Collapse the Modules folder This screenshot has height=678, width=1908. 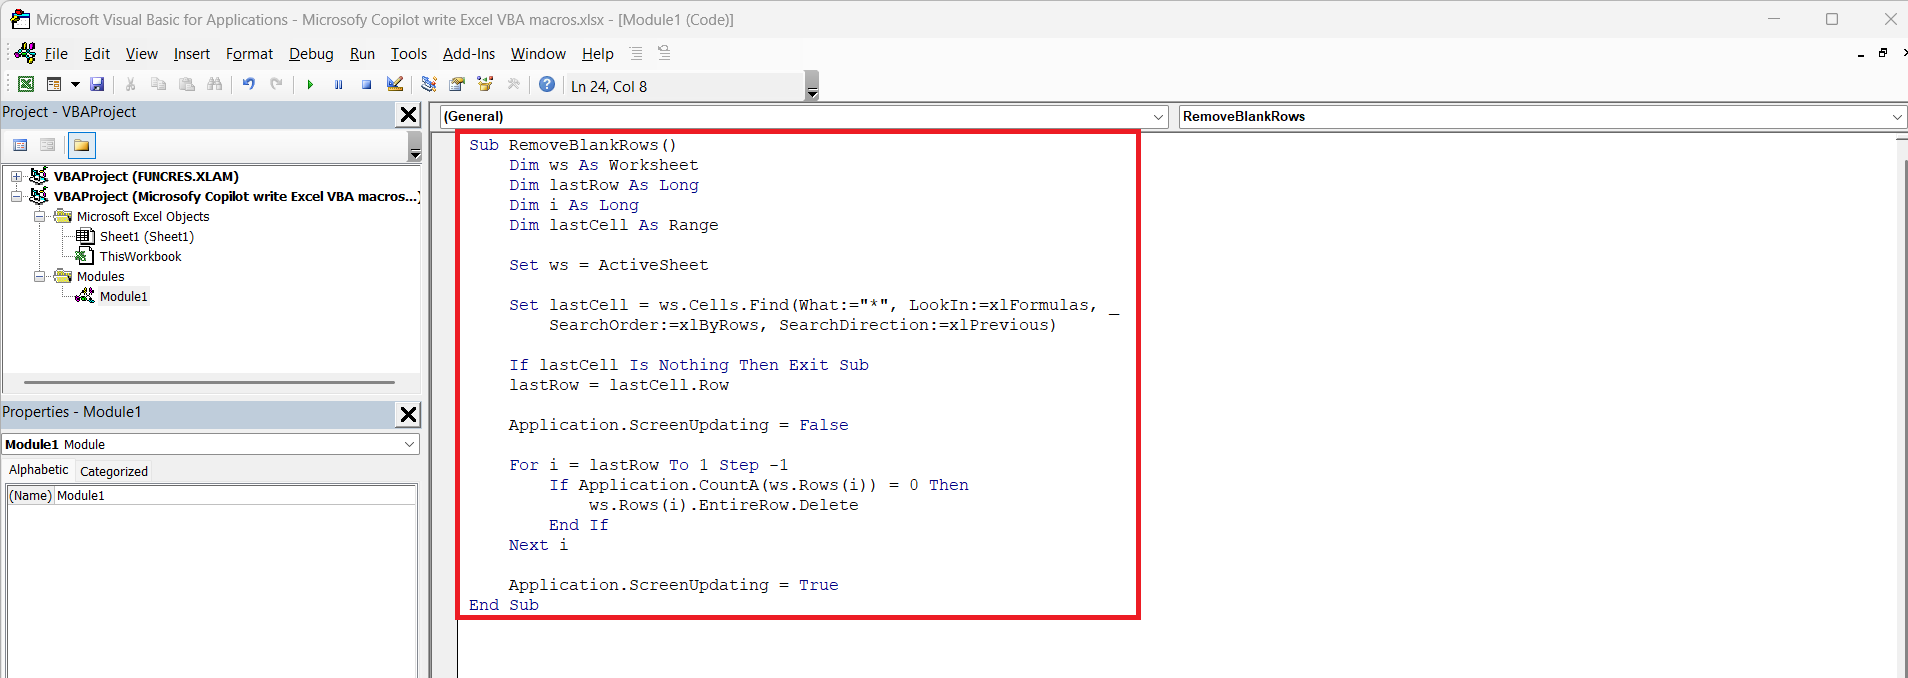pyautogui.click(x=40, y=276)
